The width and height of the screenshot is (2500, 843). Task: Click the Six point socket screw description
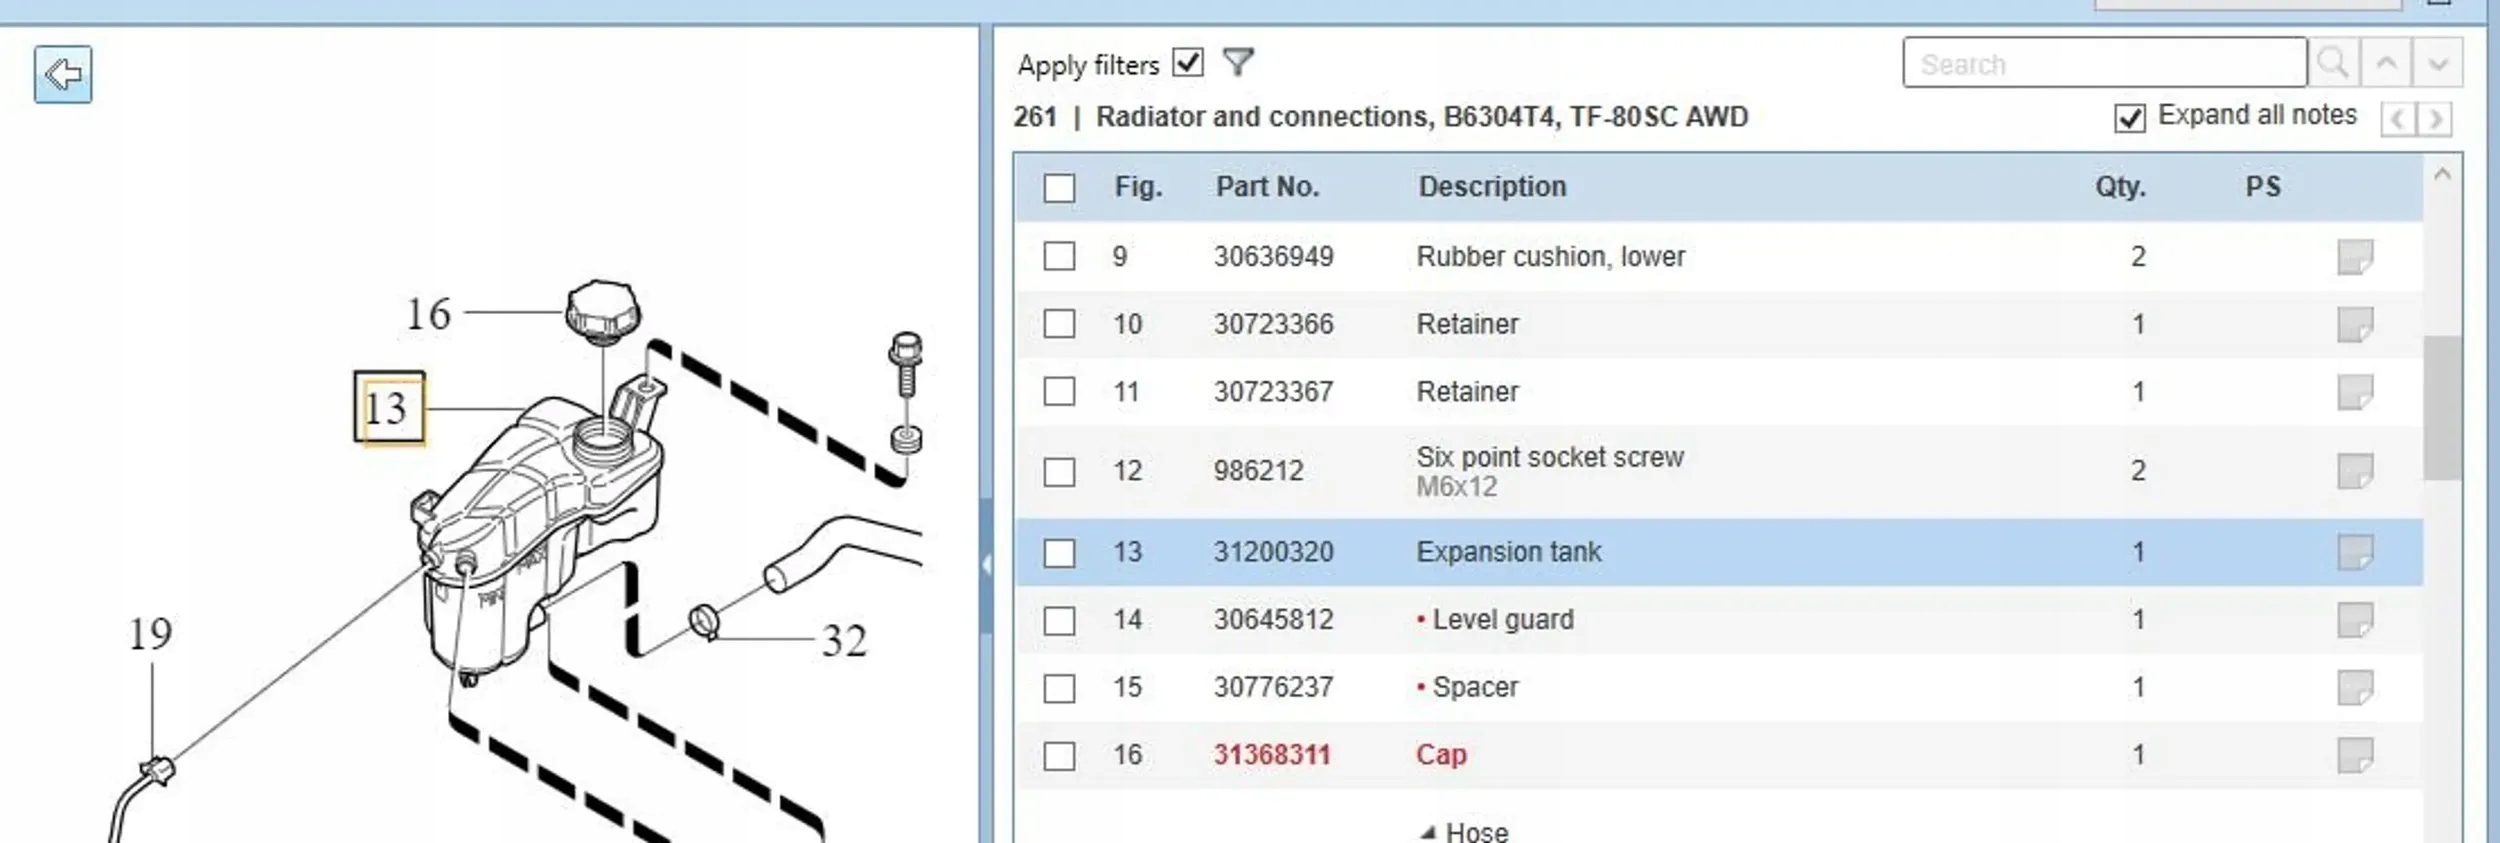[1550, 458]
